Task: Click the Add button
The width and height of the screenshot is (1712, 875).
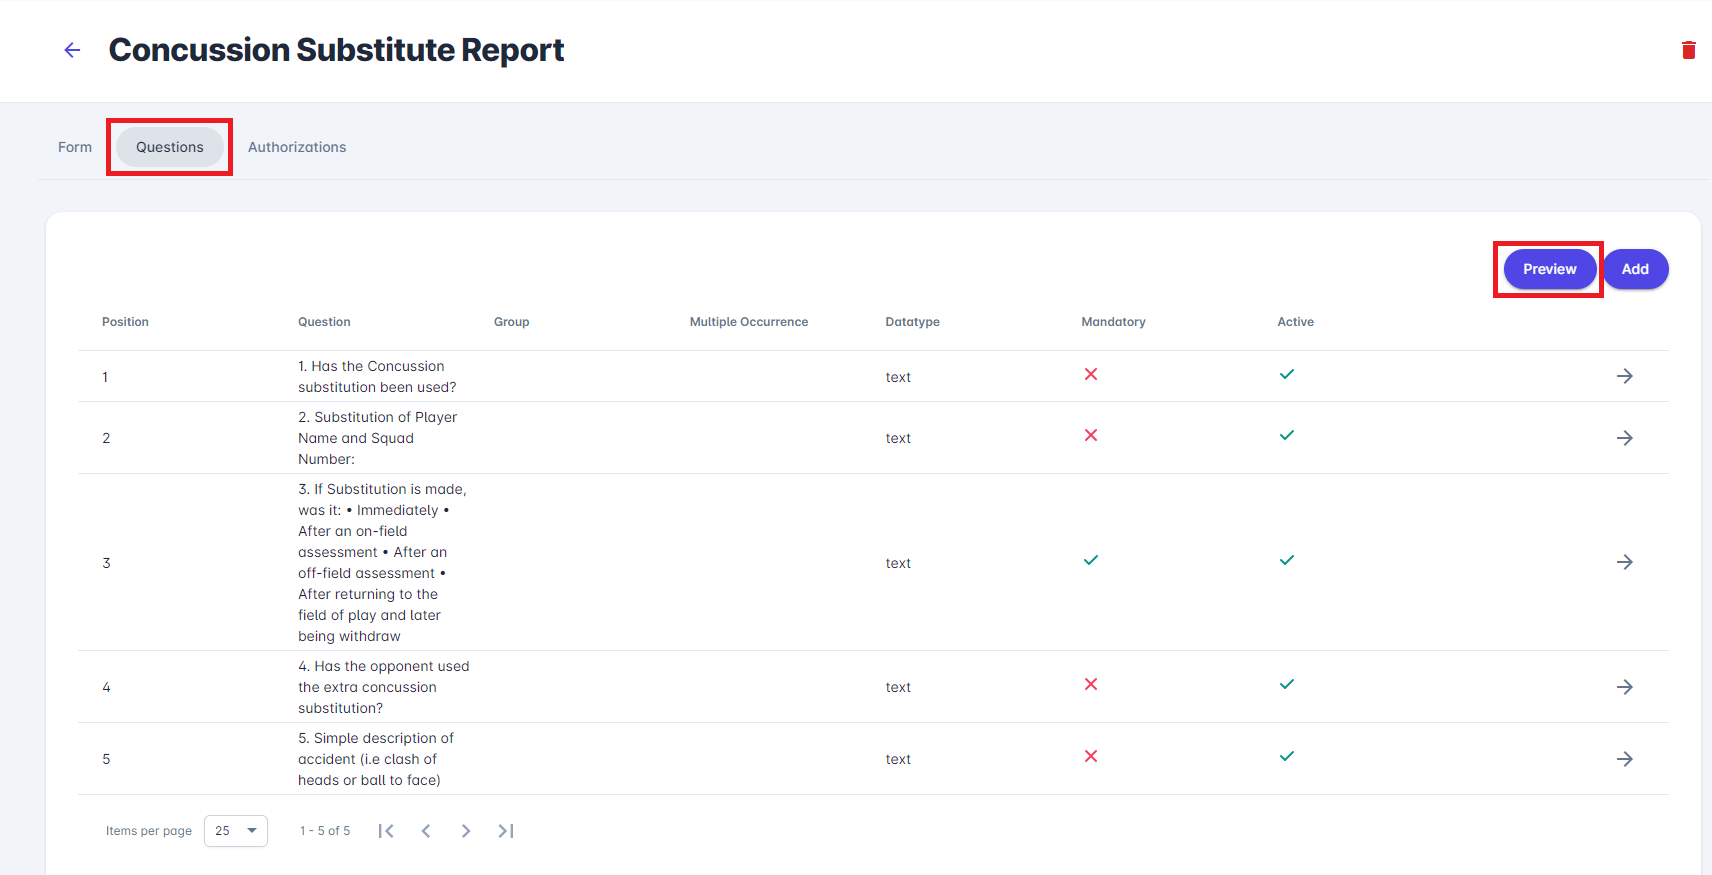Action: coord(1635,269)
